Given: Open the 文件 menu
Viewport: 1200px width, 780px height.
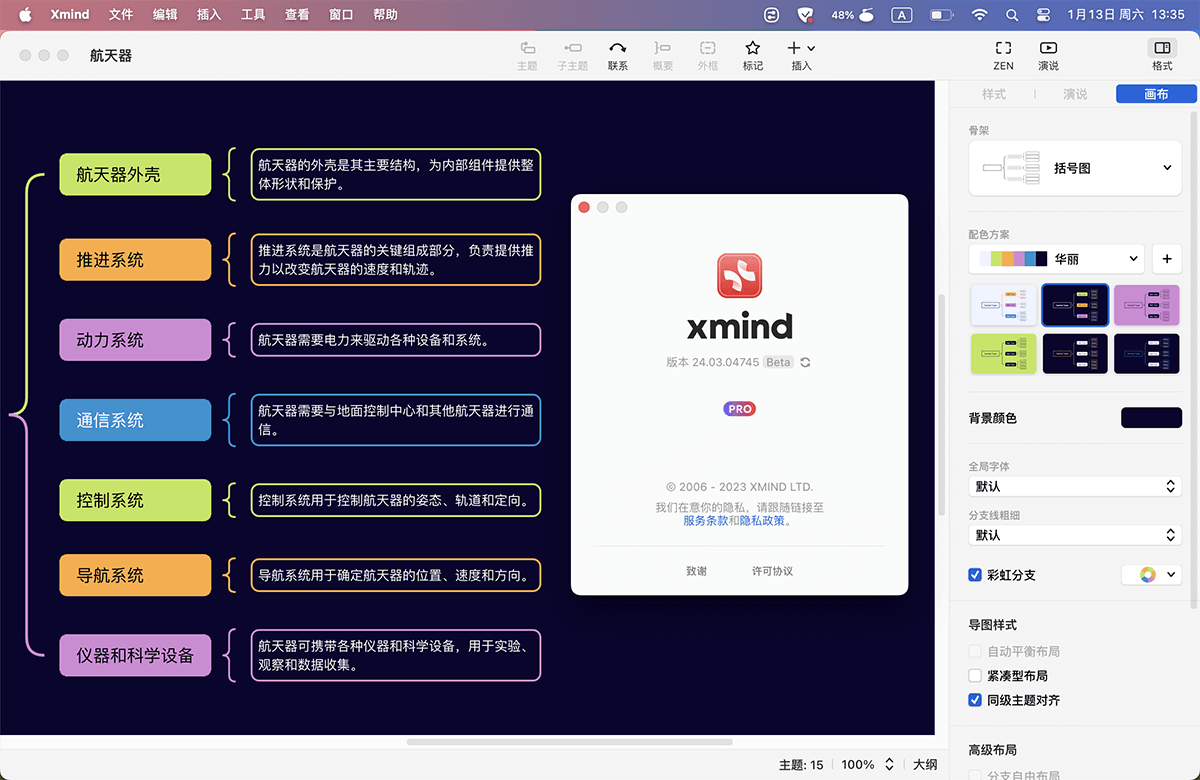Looking at the screenshot, I should pos(121,15).
